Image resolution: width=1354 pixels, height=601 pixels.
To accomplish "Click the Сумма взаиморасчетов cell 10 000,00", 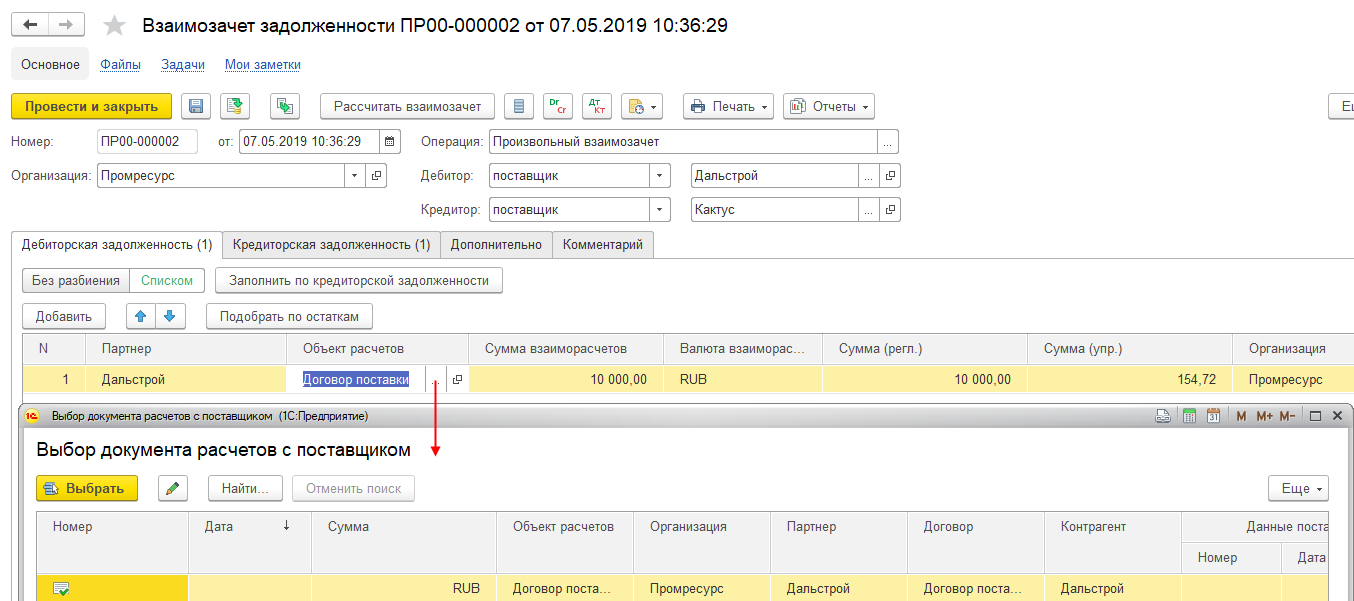I will pyautogui.click(x=566, y=380).
